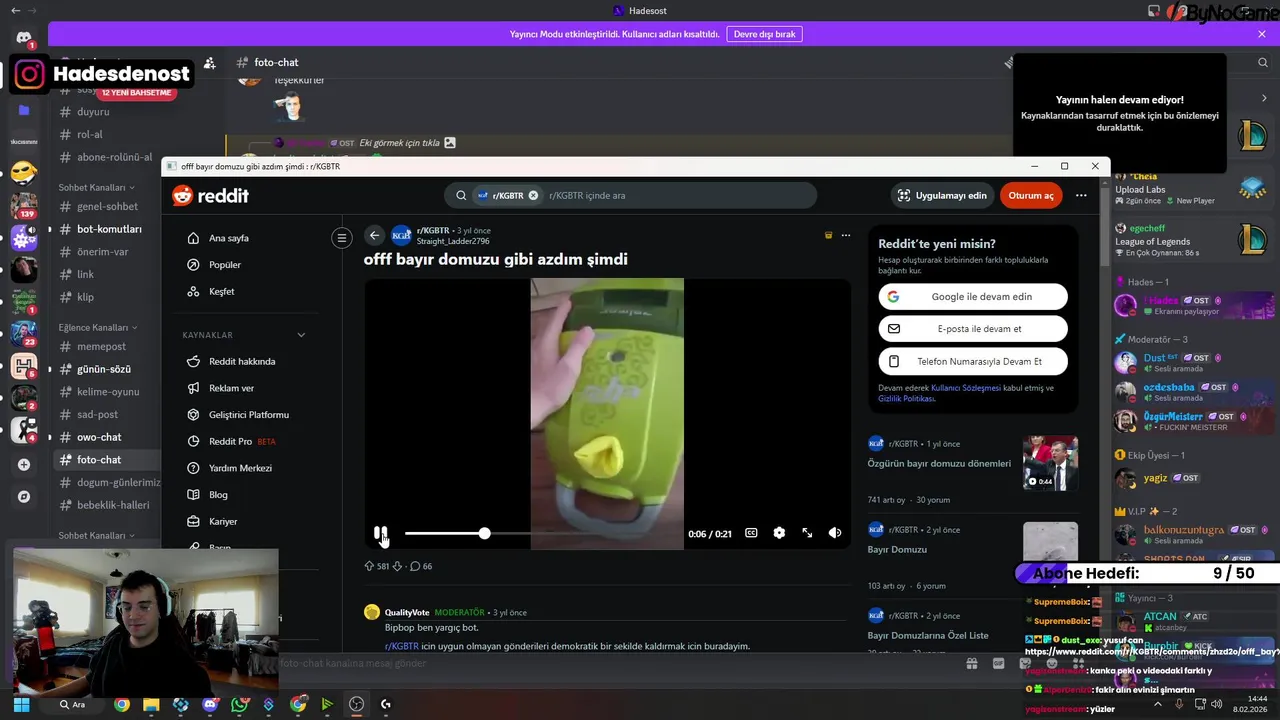
Task: Click Telefon Numarasıyla Devam Et
Action: pyautogui.click(x=973, y=361)
